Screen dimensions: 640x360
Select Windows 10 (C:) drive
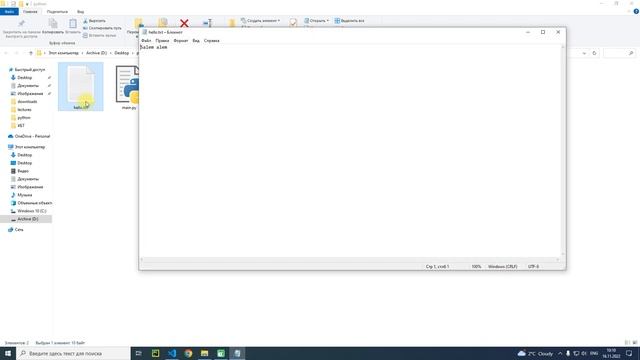31,211
